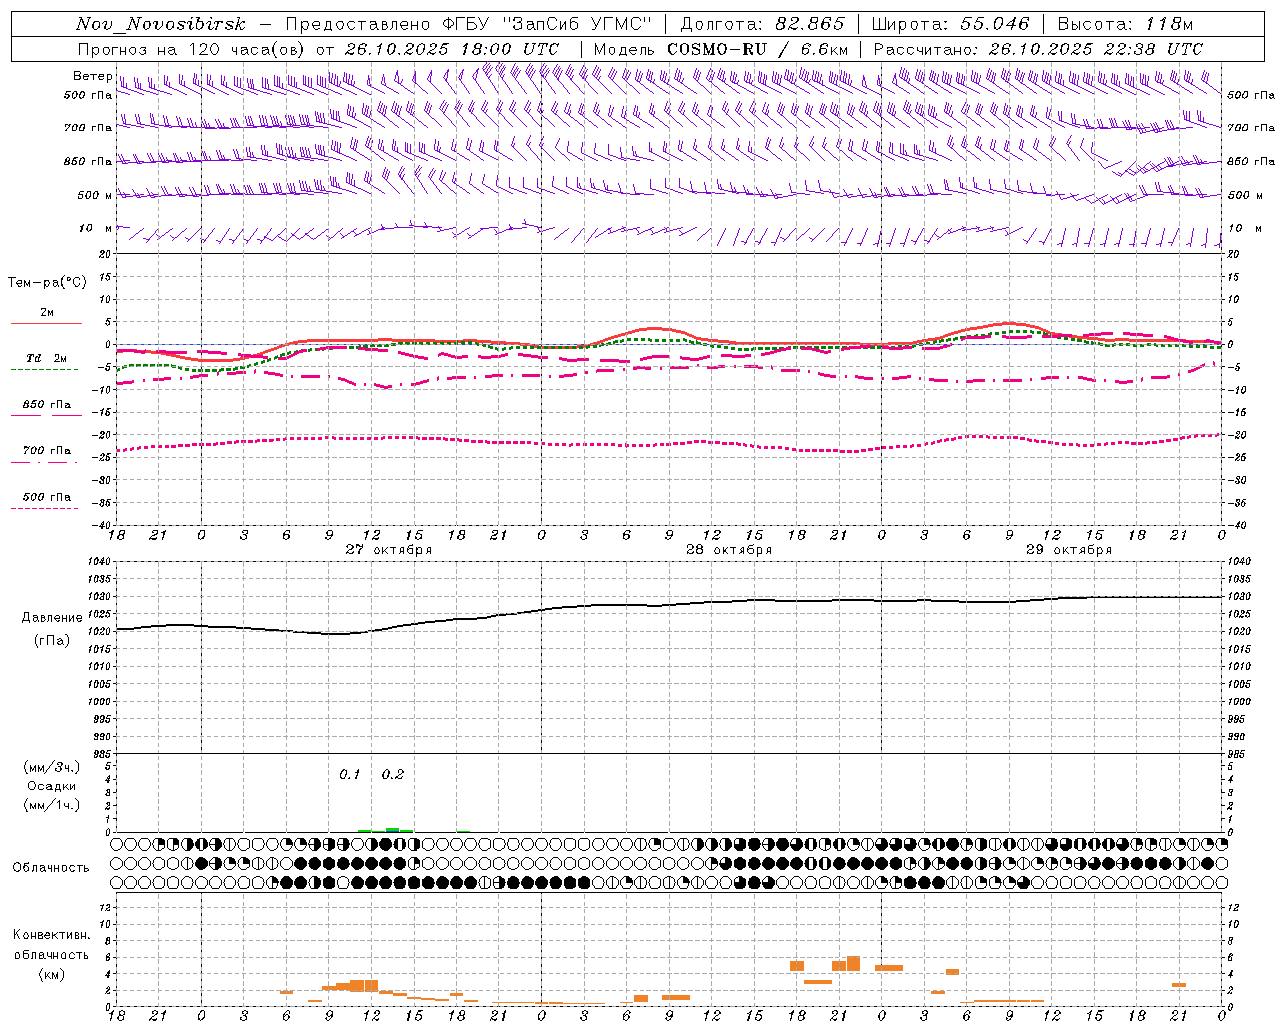Click the (мм/1ч.) precipitation unit label

(x=52, y=805)
